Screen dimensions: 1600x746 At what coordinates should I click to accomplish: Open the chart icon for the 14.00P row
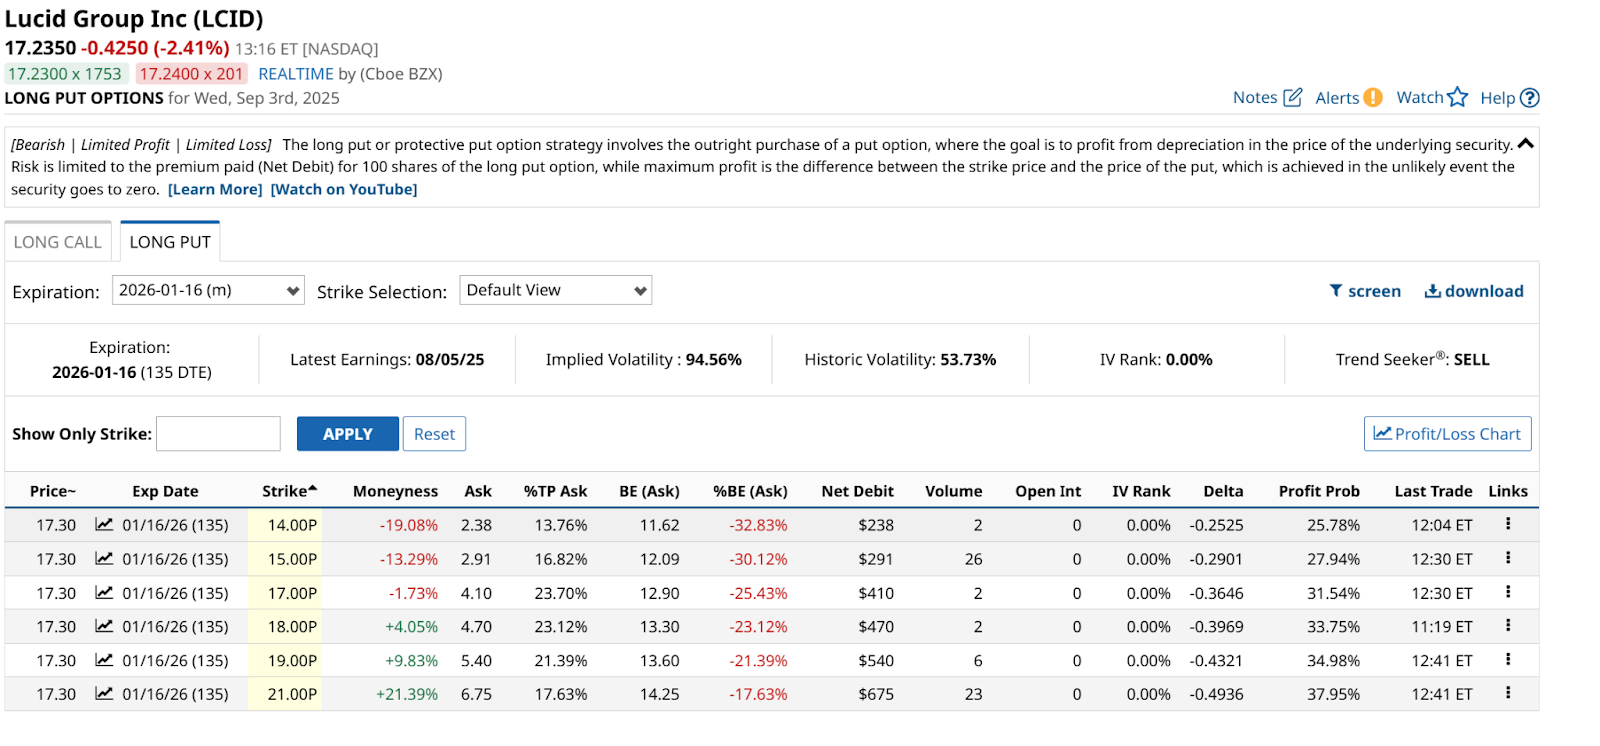point(104,524)
